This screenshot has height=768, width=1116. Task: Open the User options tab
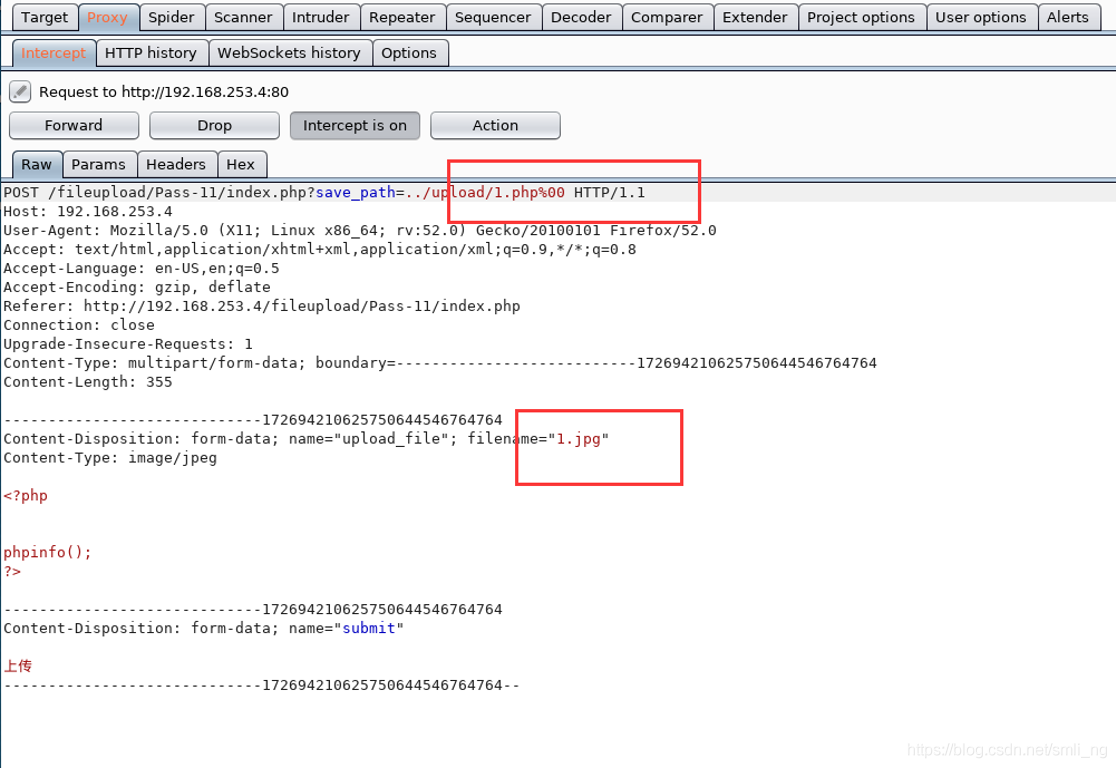[x=981, y=17]
